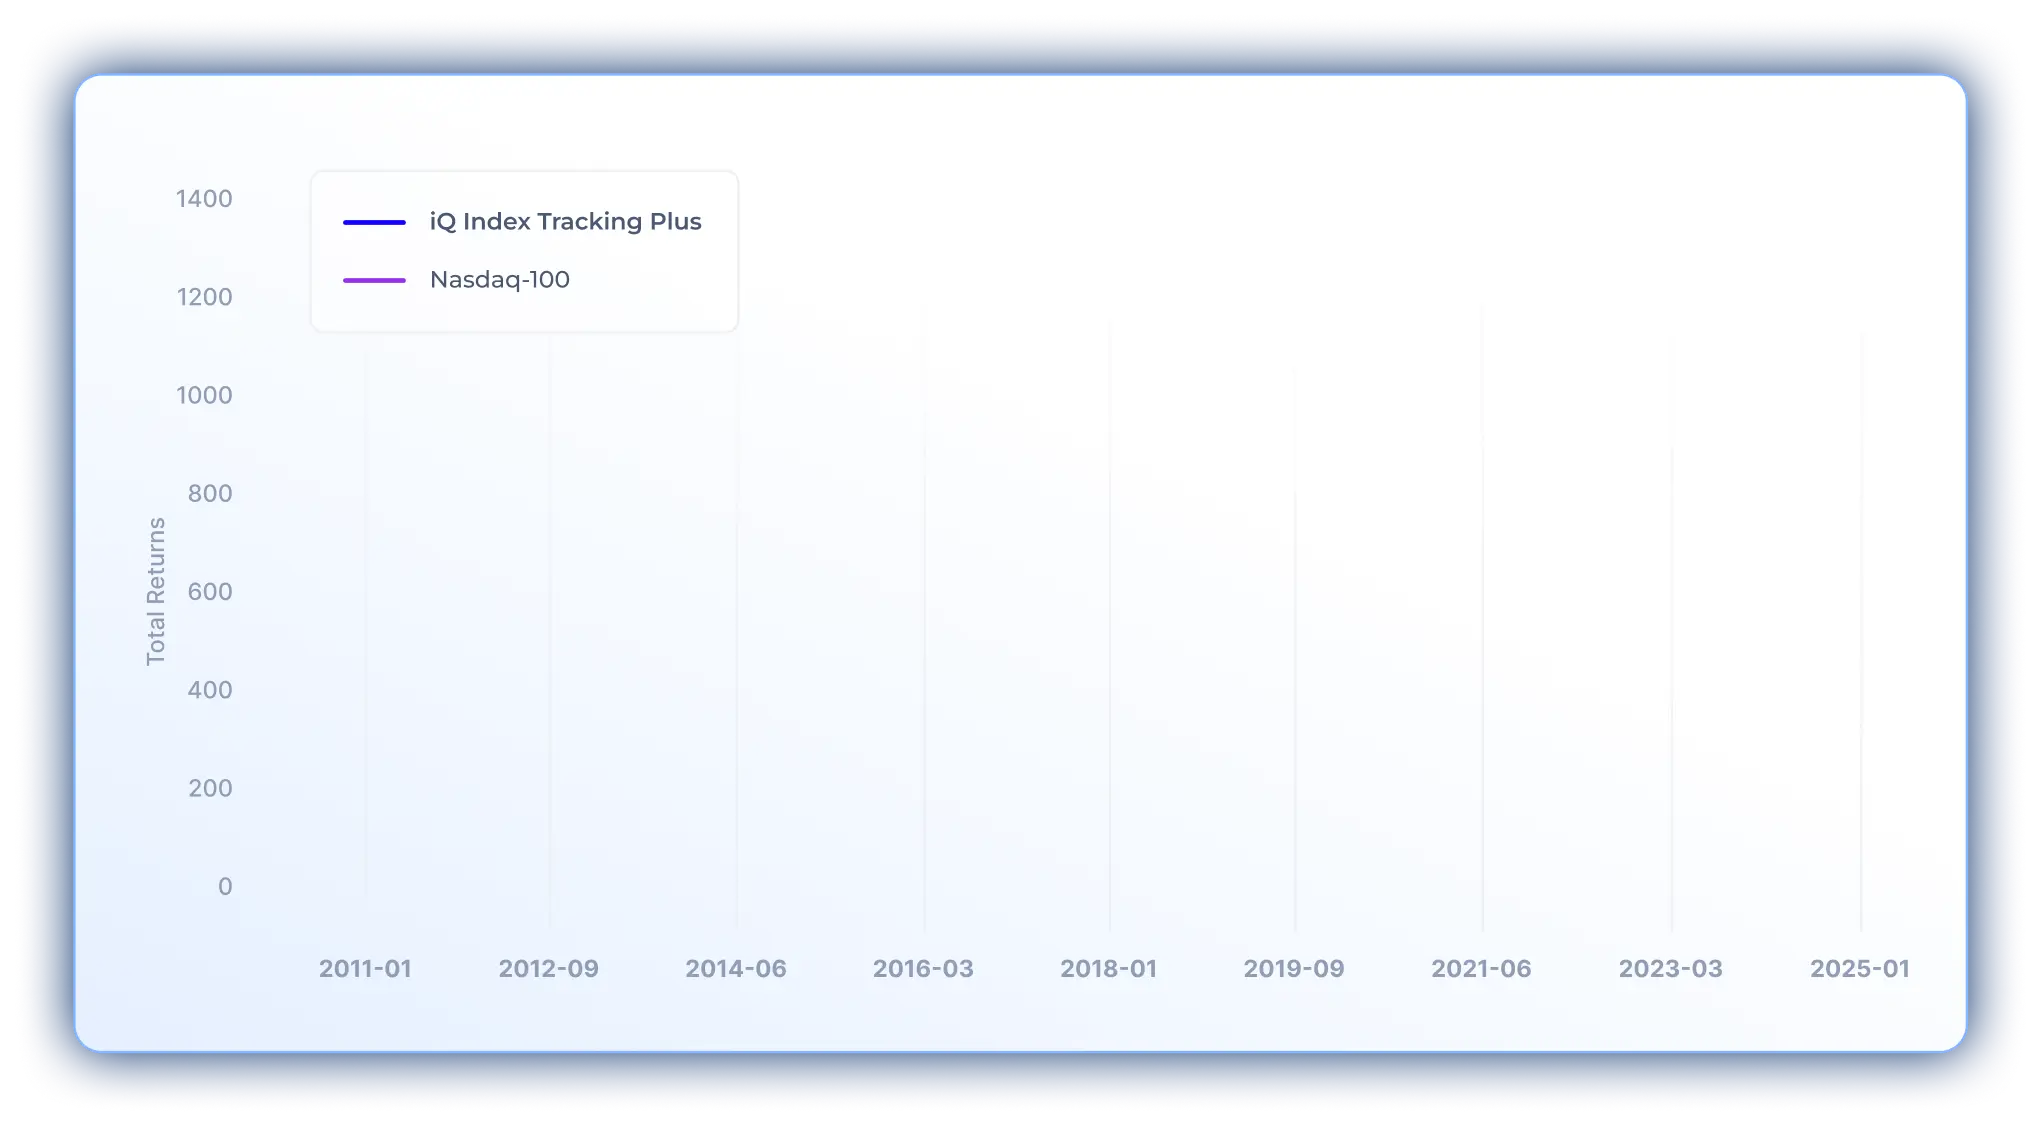Select the 2014-06 date label

(735, 968)
